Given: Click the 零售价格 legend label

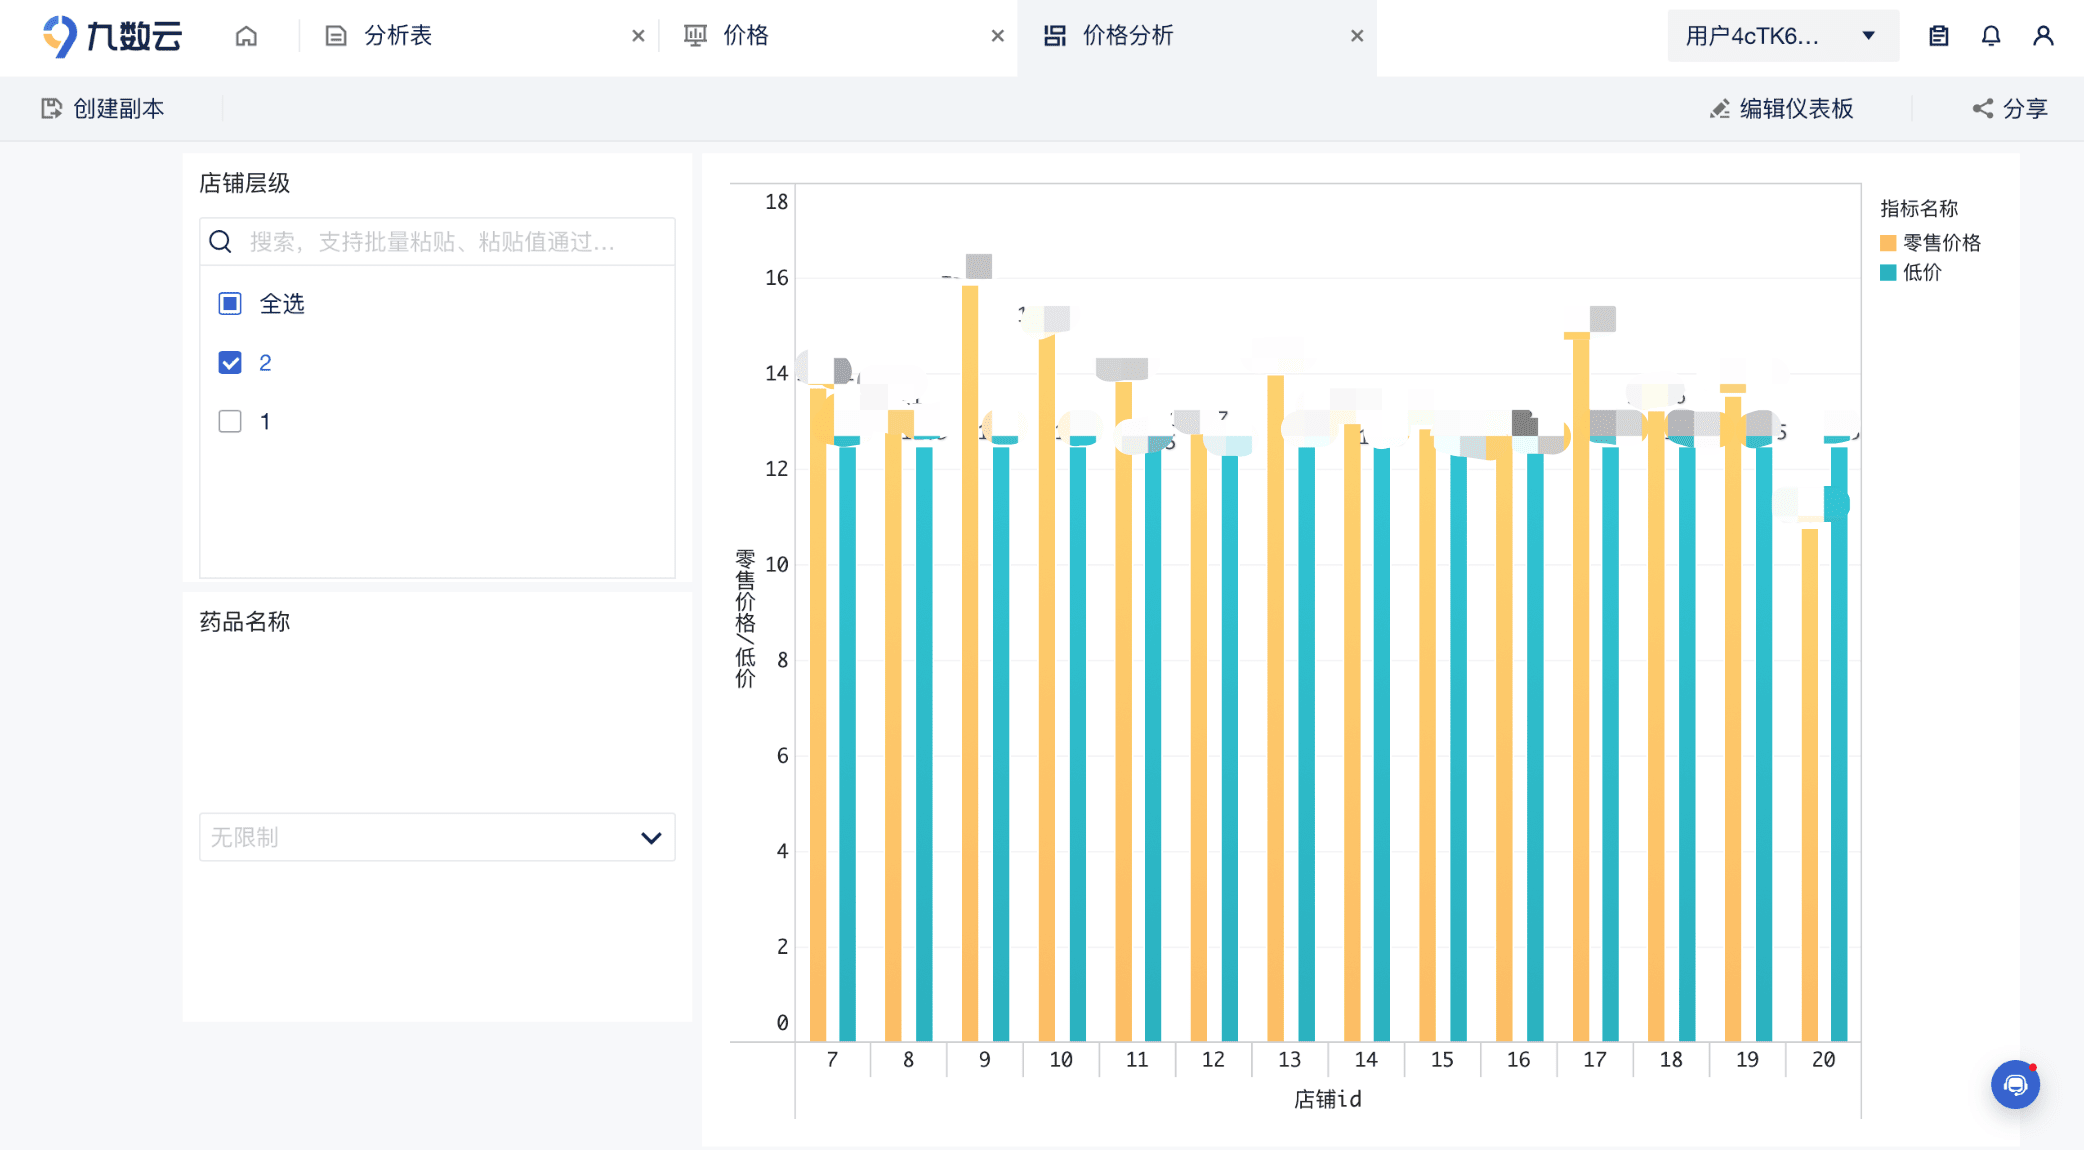Looking at the screenshot, I should point(1942,243).
